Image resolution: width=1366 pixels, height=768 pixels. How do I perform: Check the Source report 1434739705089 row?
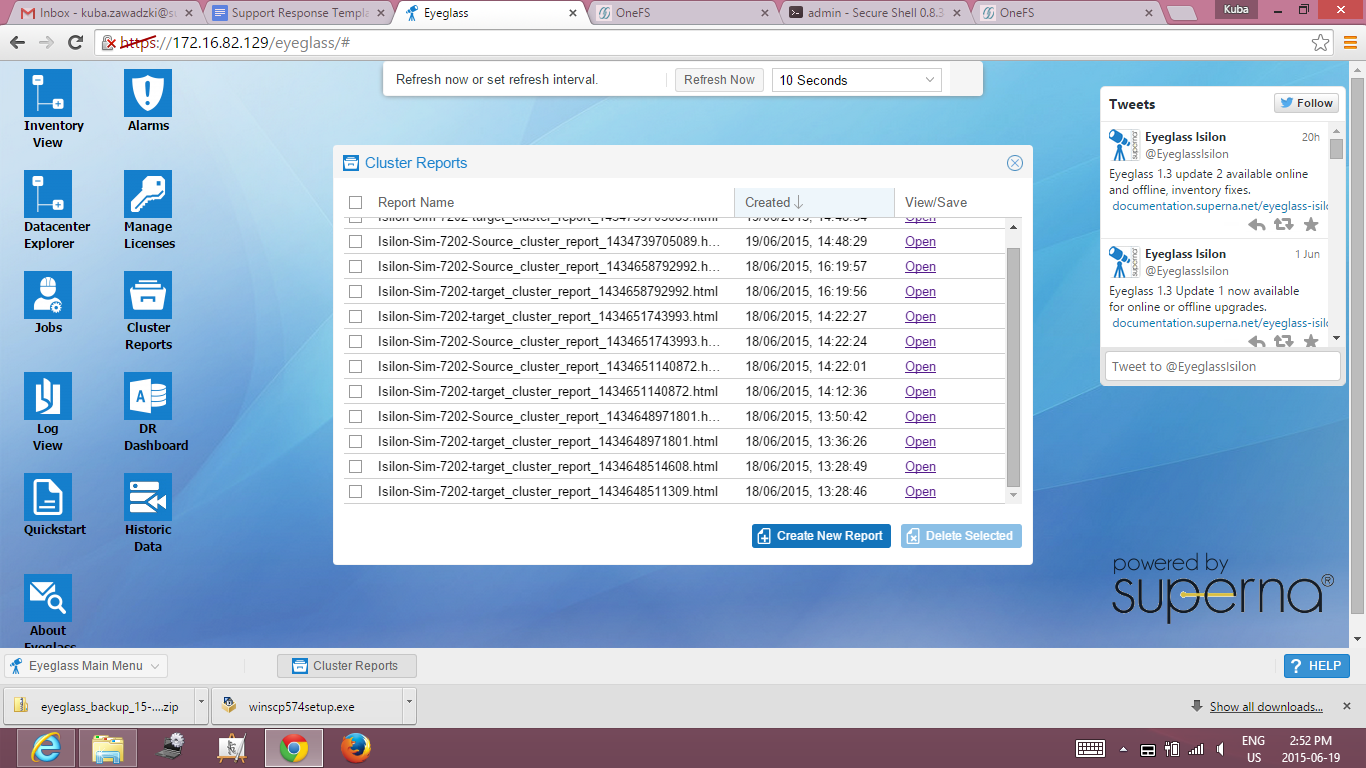coord(355,242)
